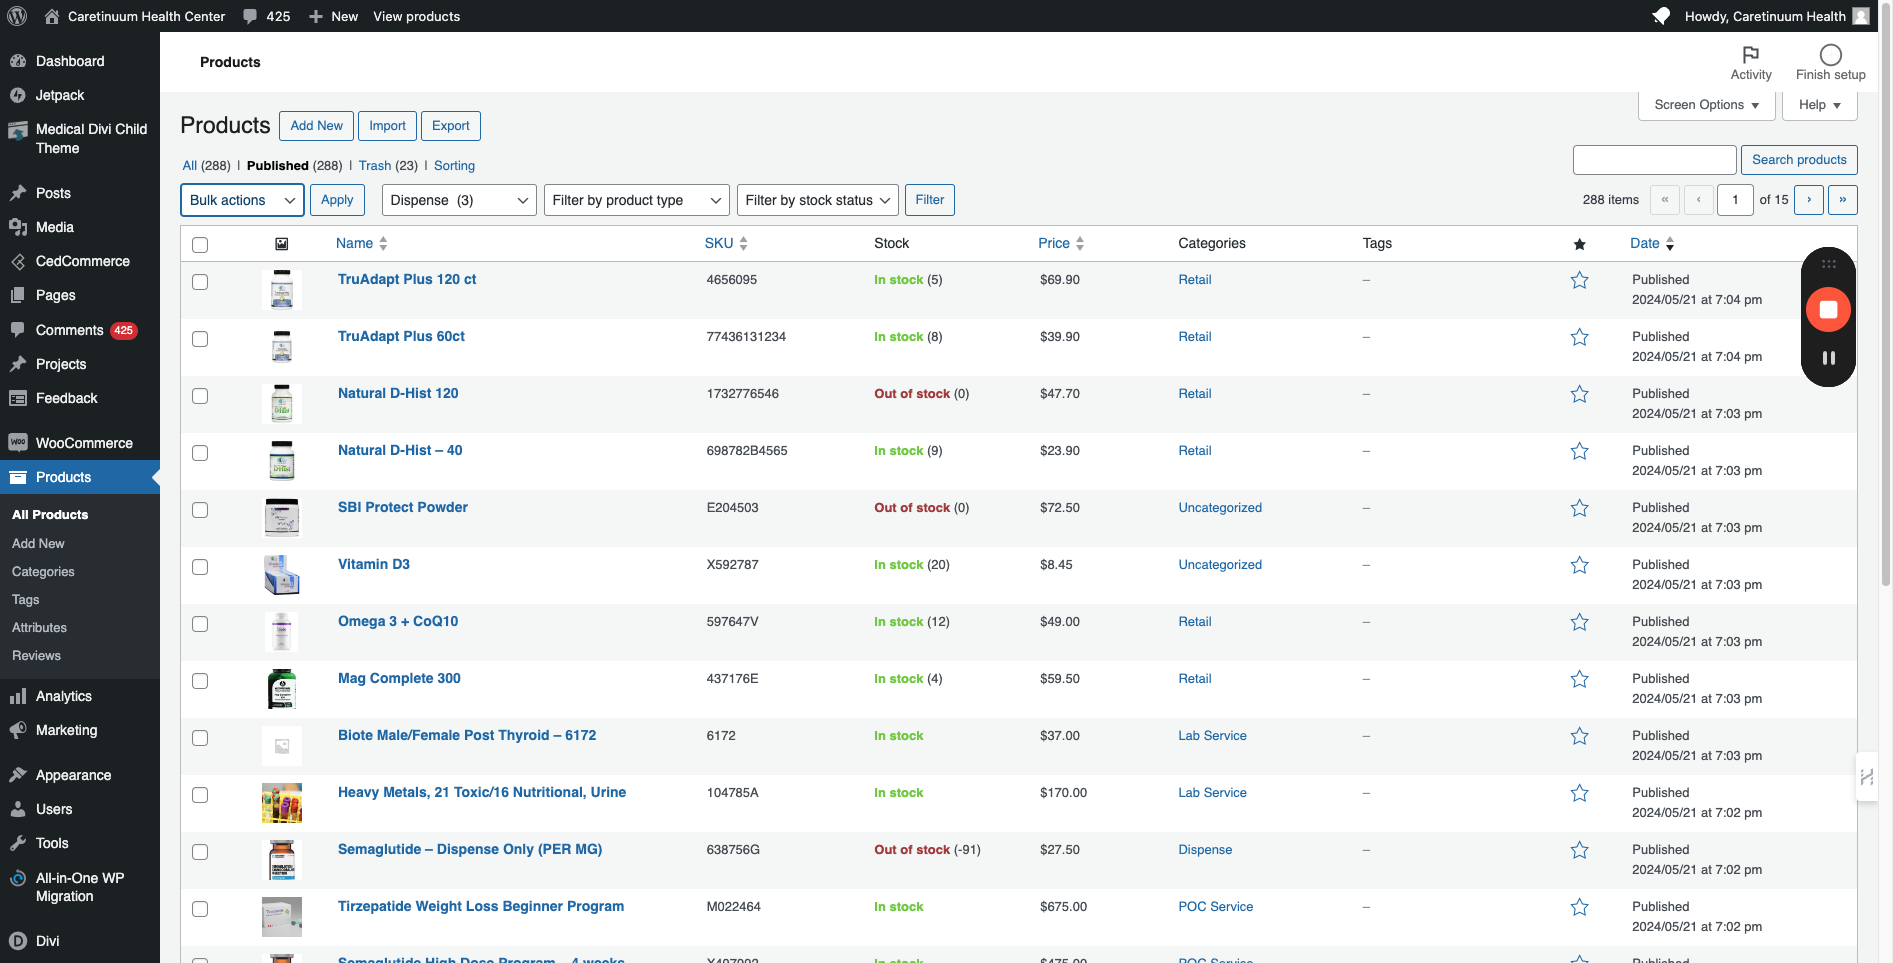This screenshot has width=1893, height=963.
Task: Check the box for Natural D-Hist 120
Action: click(x=200, y=396)
